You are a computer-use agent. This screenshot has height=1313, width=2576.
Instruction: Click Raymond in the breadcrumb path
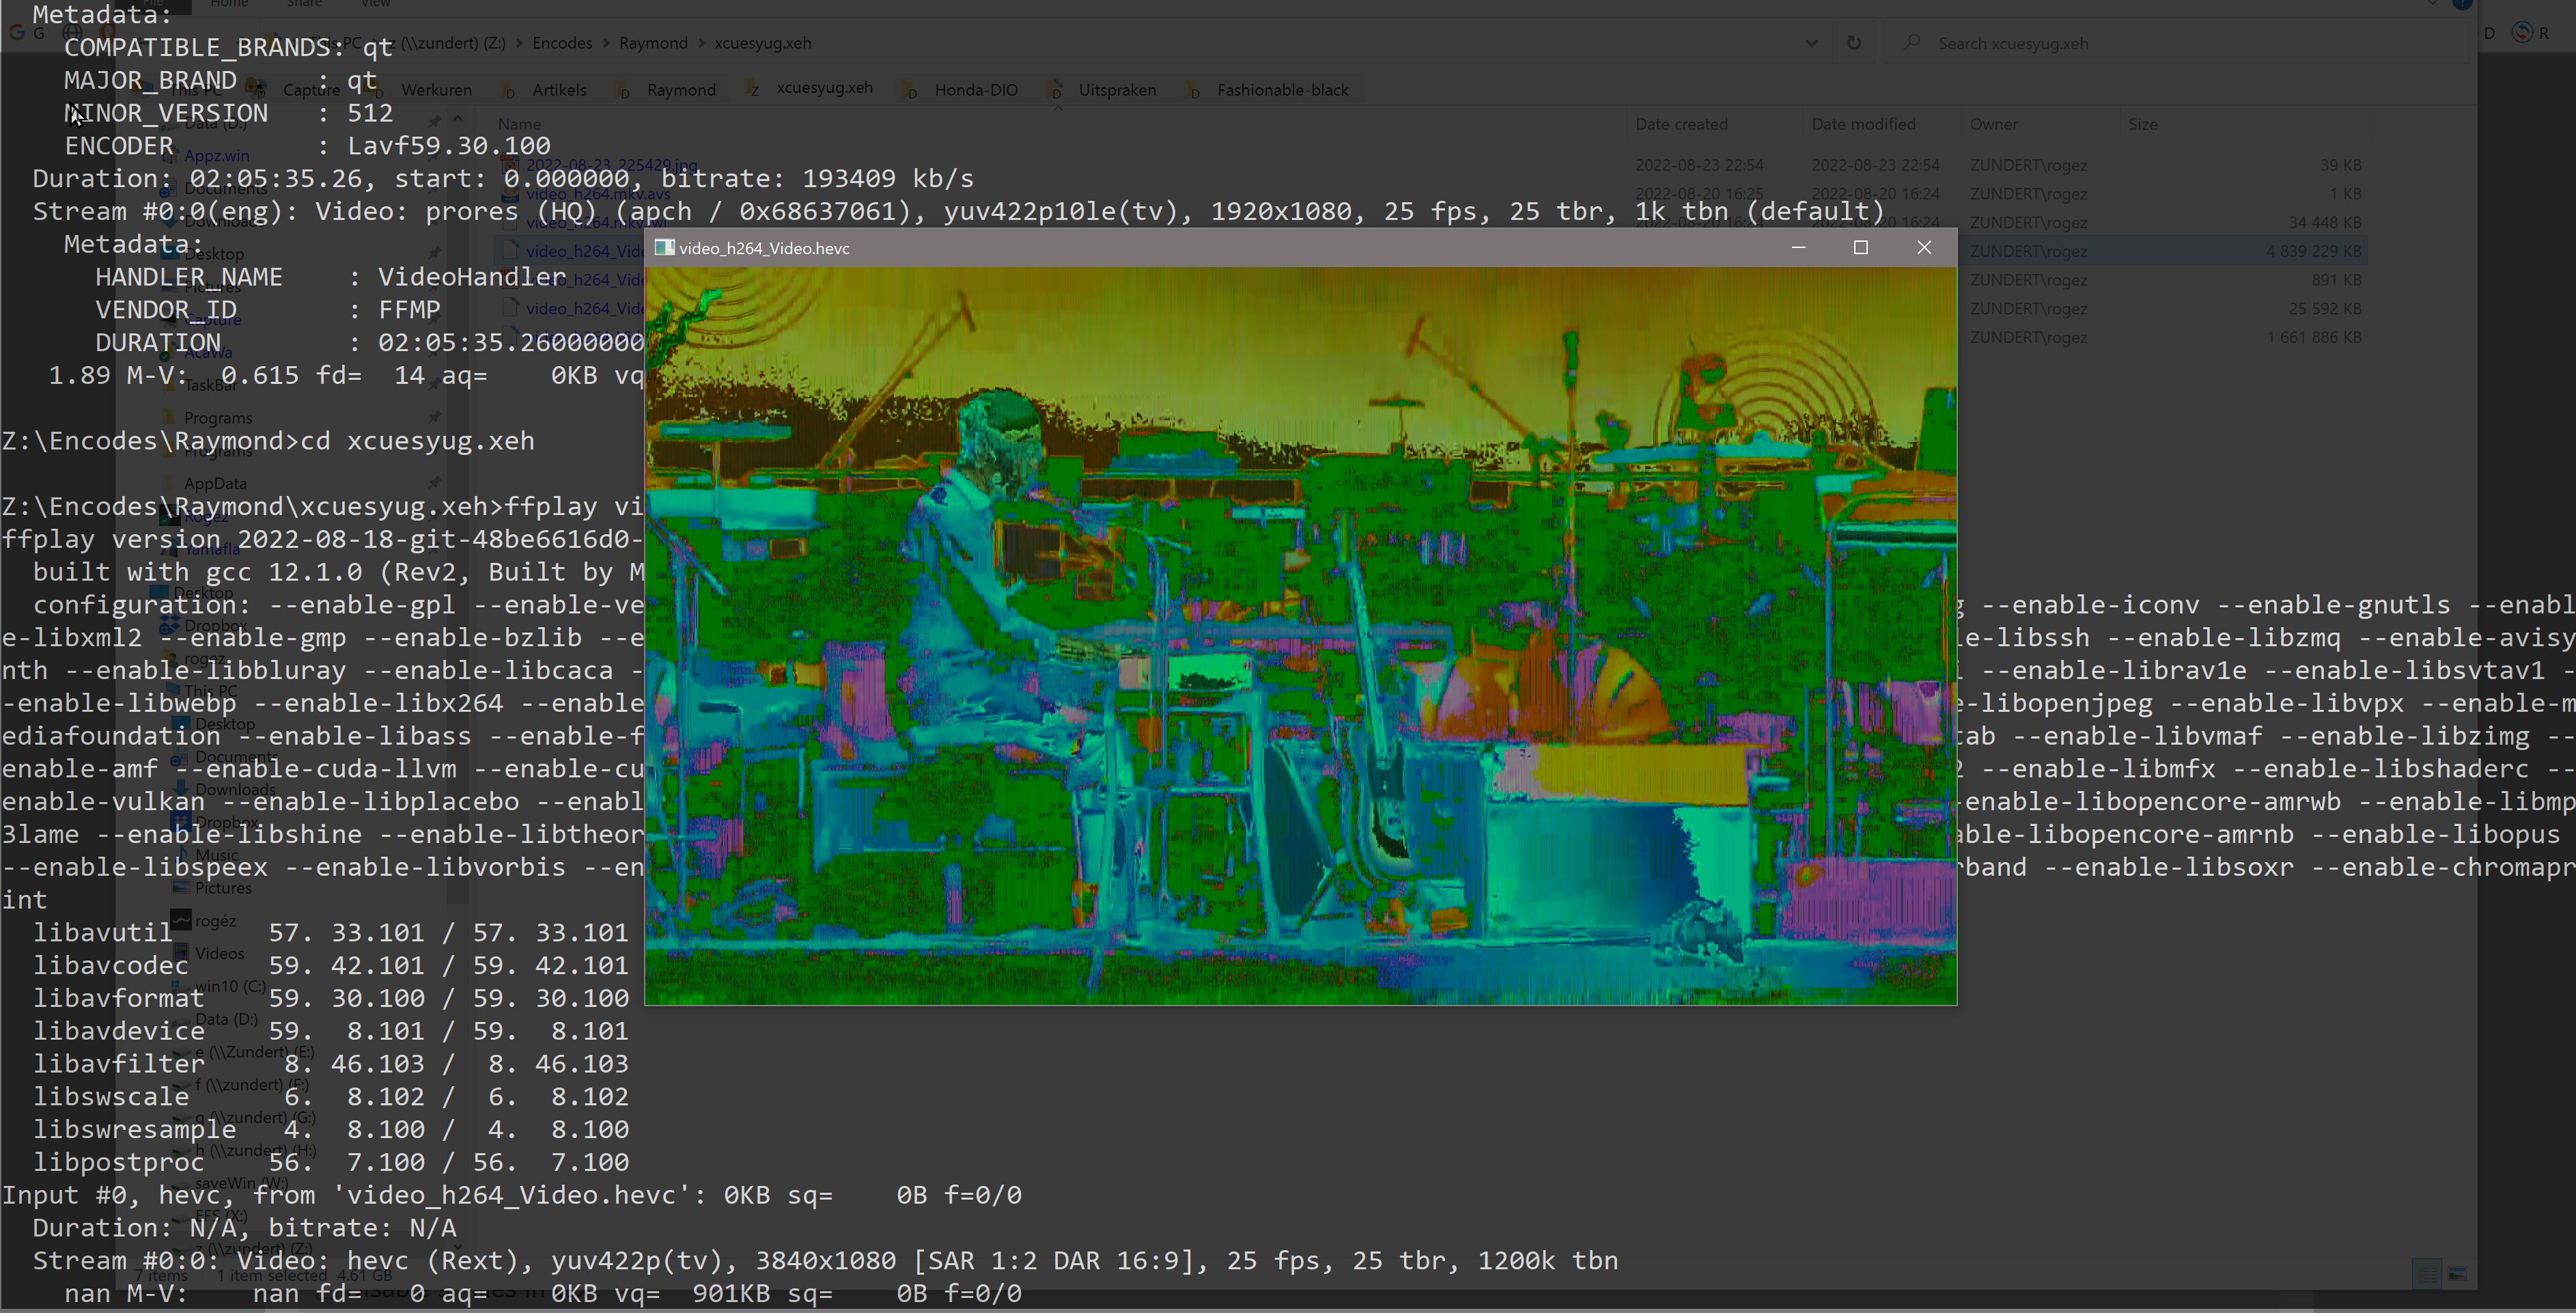click(x=653, y=43)
